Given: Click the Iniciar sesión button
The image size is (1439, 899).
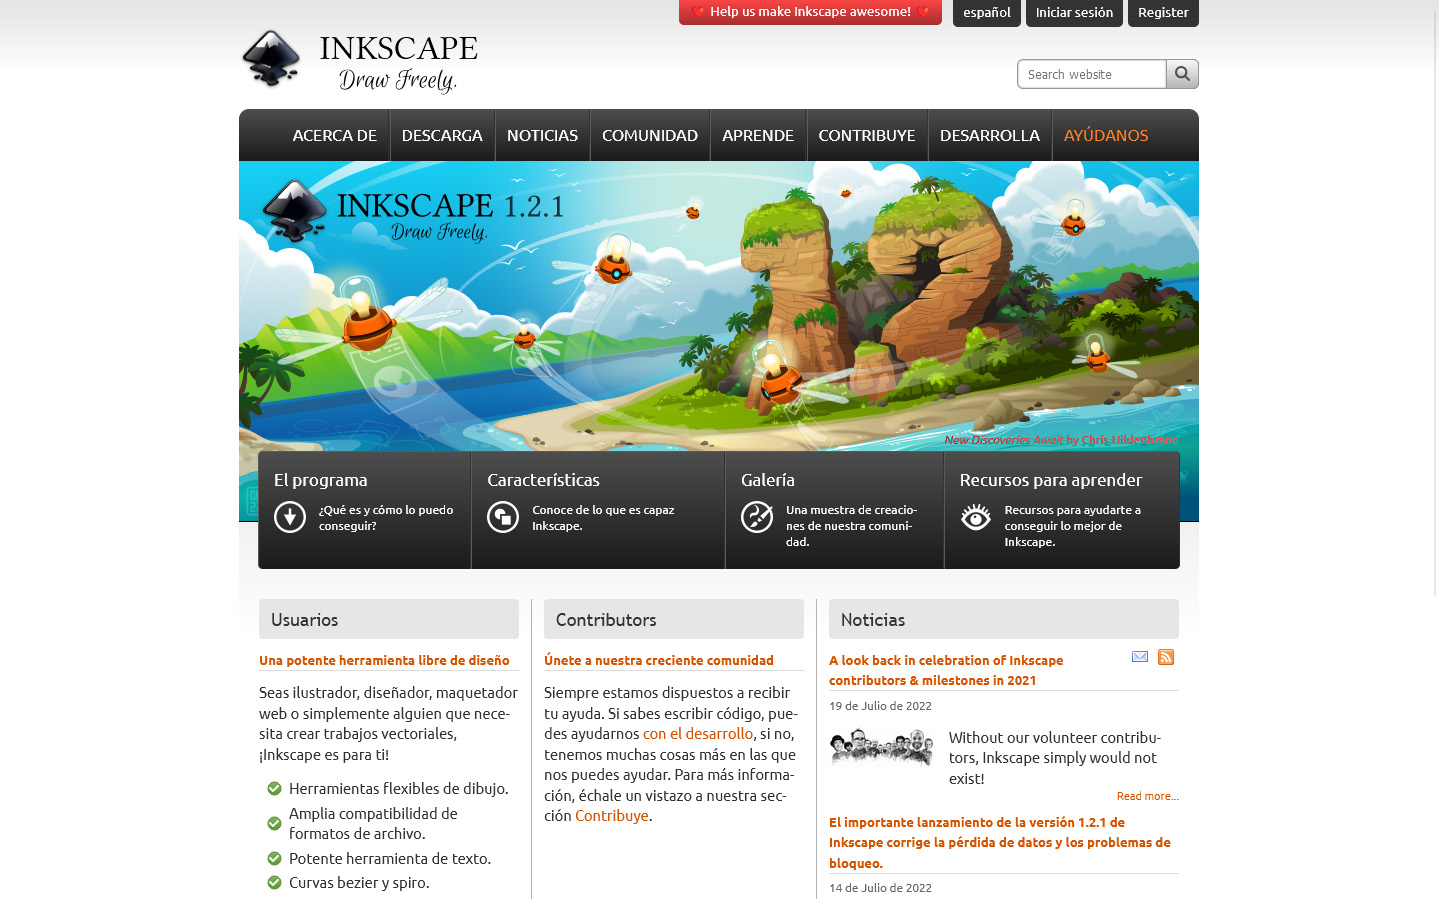Looking at the screenshot, I should tap(1074, 13).
